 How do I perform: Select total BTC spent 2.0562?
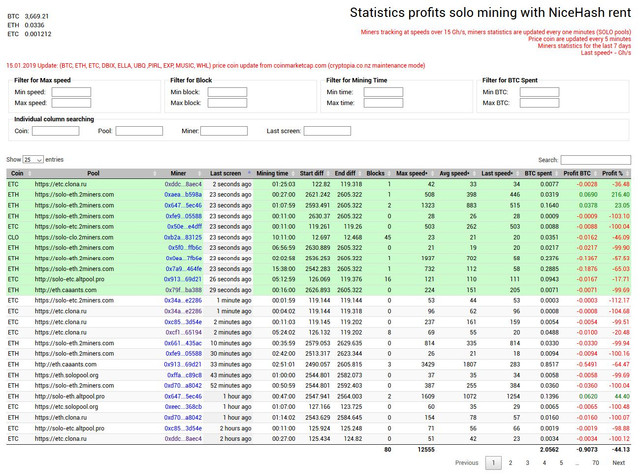[x=549, y=450]
